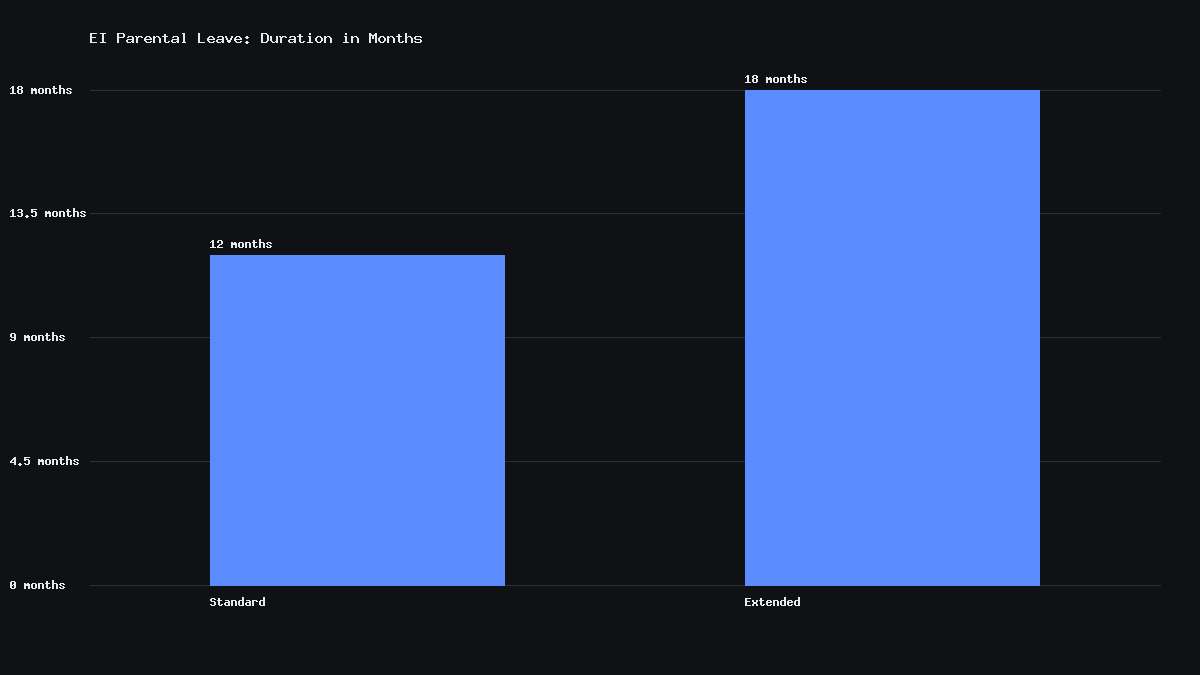The height and width of the screenshot is (675, 1200).
Task: Click the '13.5 months' y-axis label
Action: click(48, 213)
